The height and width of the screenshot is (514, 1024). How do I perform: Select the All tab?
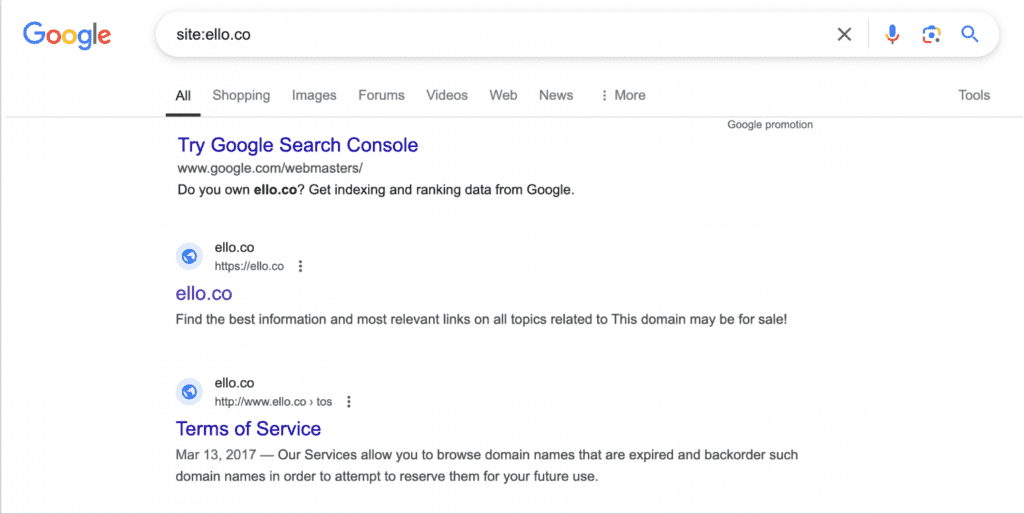[183, 95]
